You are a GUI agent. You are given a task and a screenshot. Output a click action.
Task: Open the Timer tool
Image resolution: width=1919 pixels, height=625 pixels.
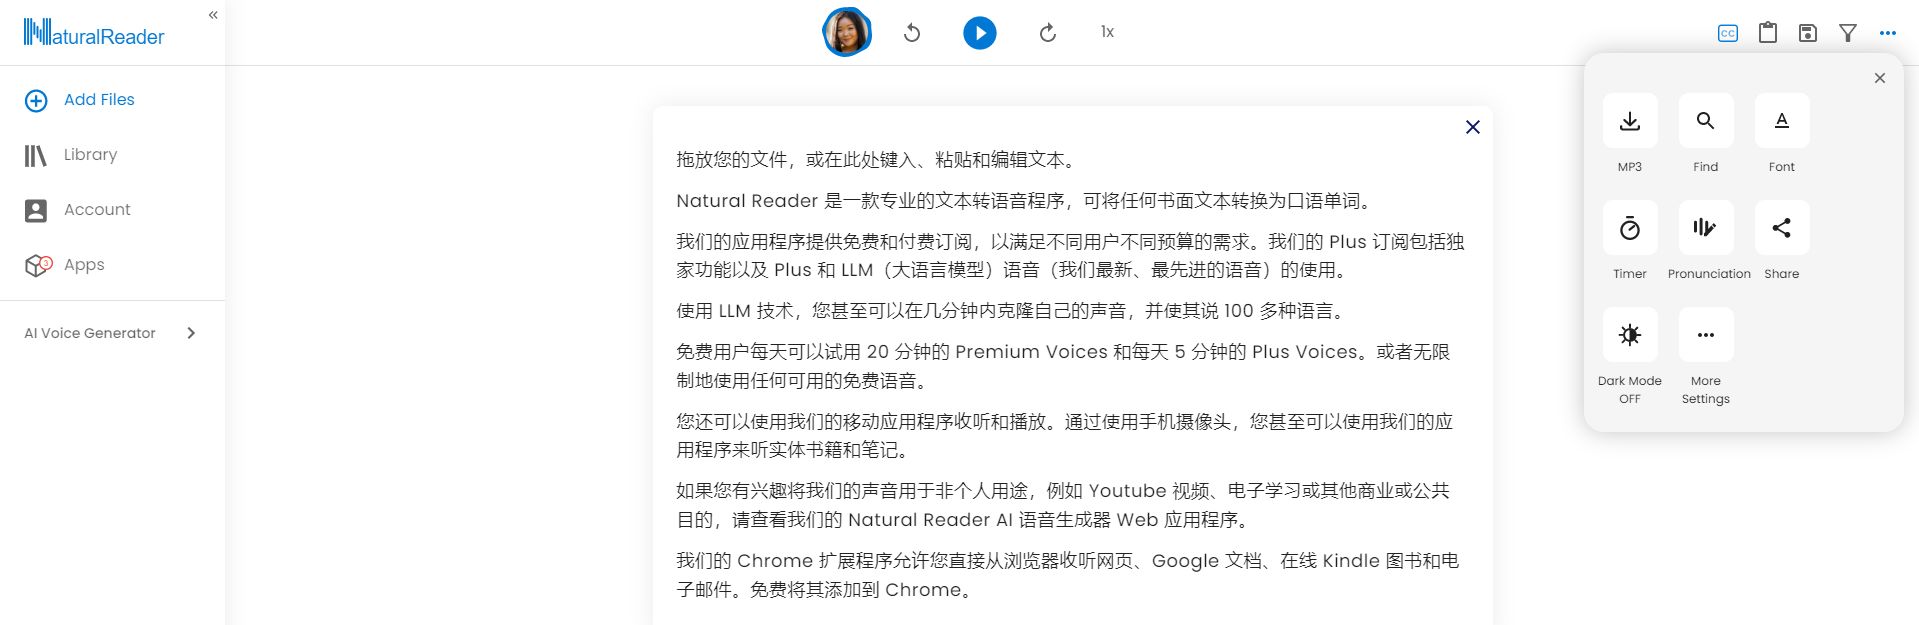pos(1630,228)
